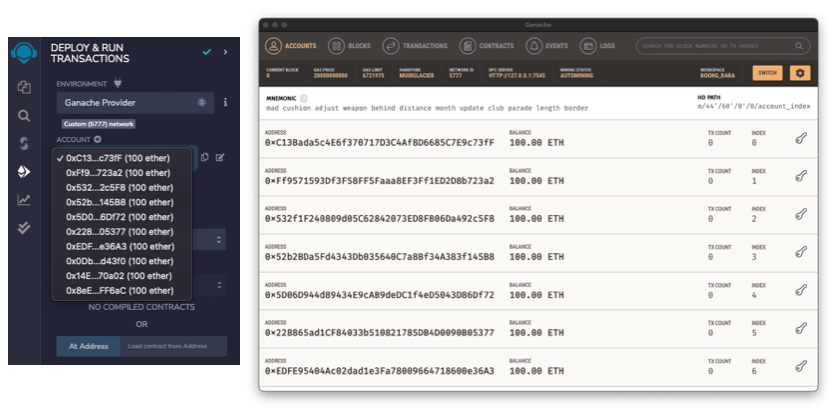Show private key for index 1 account
This screenshot has height=413, width=833.
[x=801, y=176]
